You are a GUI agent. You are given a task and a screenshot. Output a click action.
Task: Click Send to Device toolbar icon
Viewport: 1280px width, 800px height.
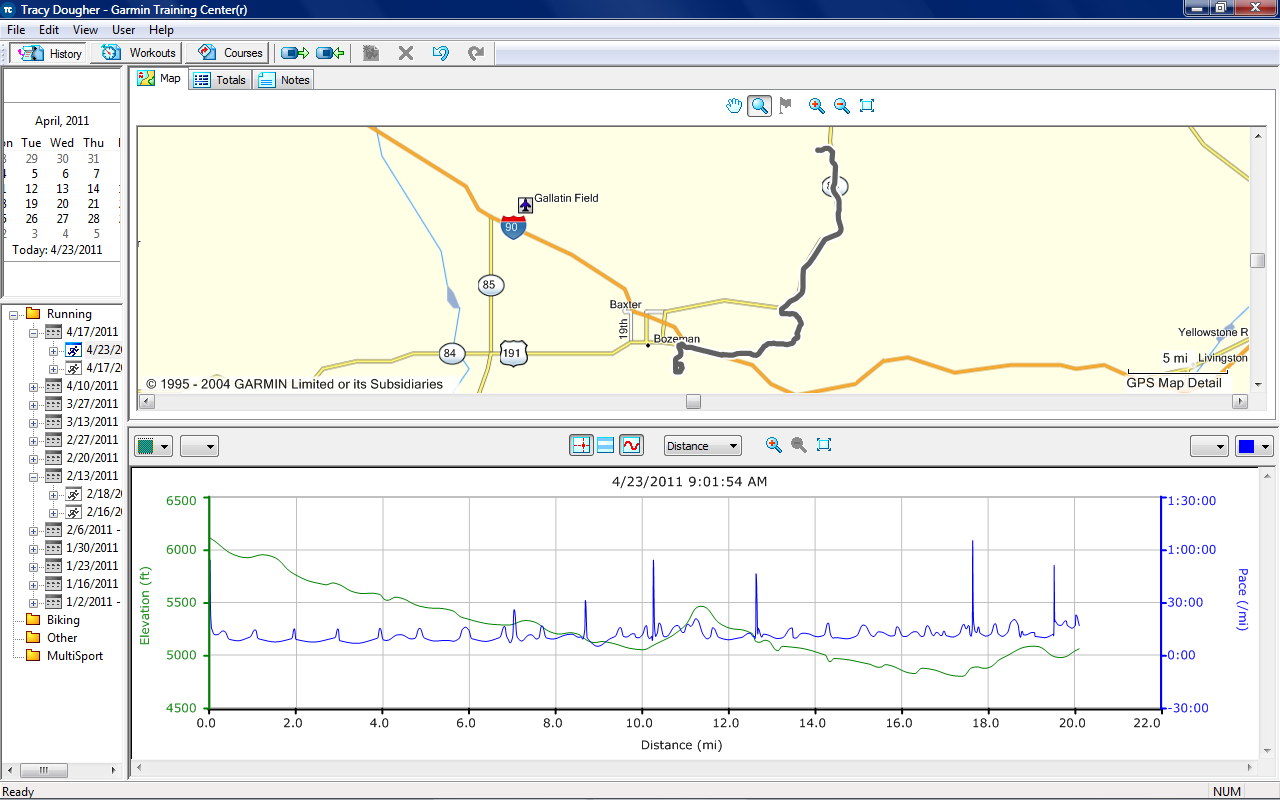(x=294, y=53)
